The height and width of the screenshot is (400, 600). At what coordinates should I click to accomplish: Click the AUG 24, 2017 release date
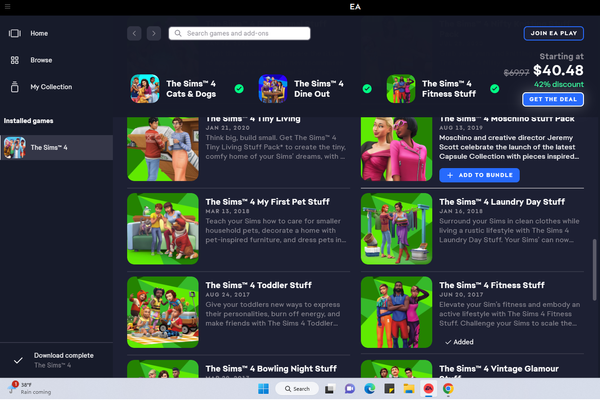[227, 295]
